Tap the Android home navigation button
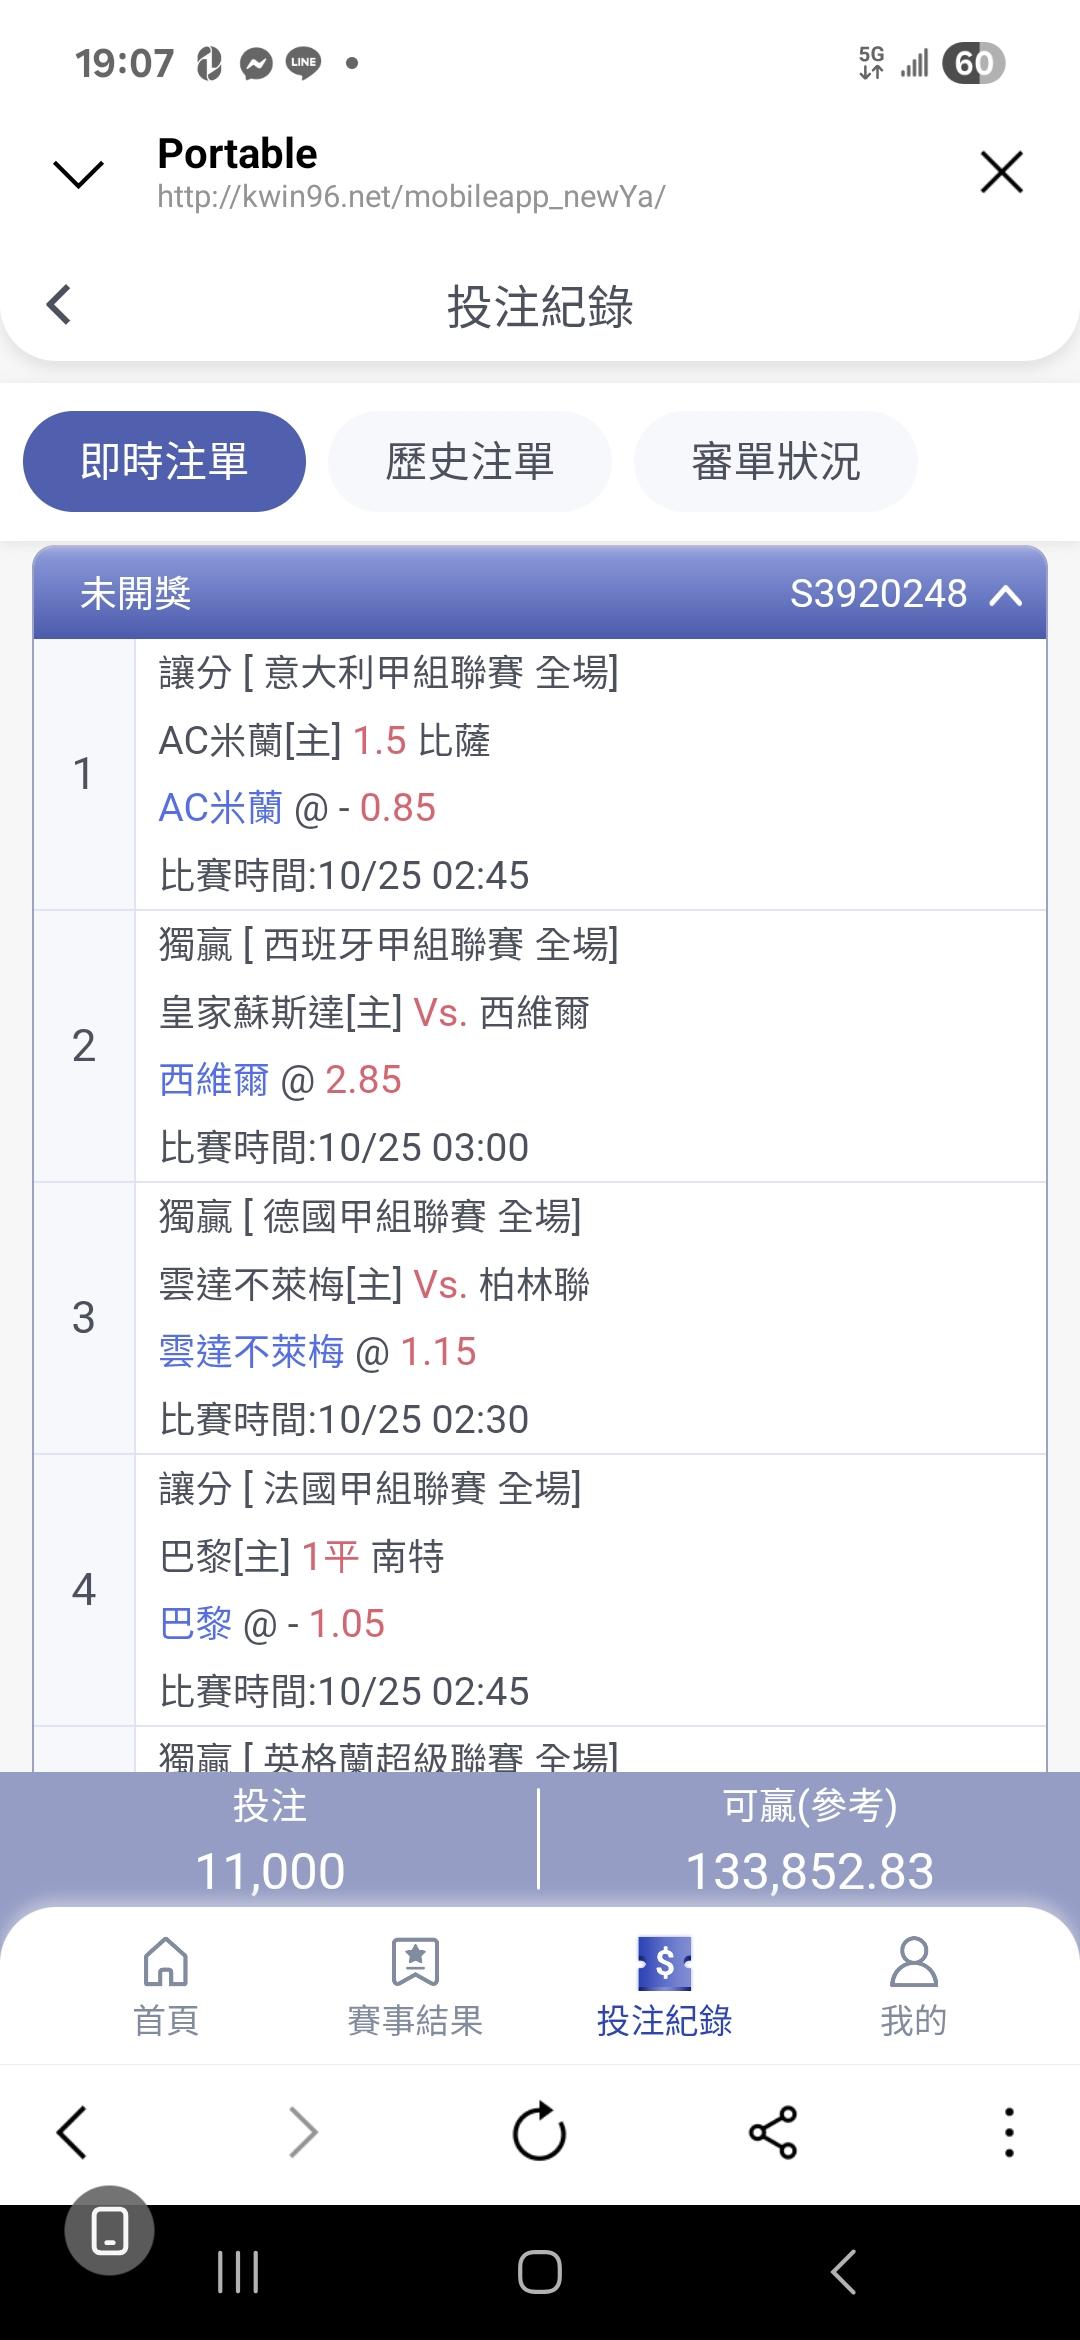The width and height of the screenshot is (1080, 2340). (539, 2272)
